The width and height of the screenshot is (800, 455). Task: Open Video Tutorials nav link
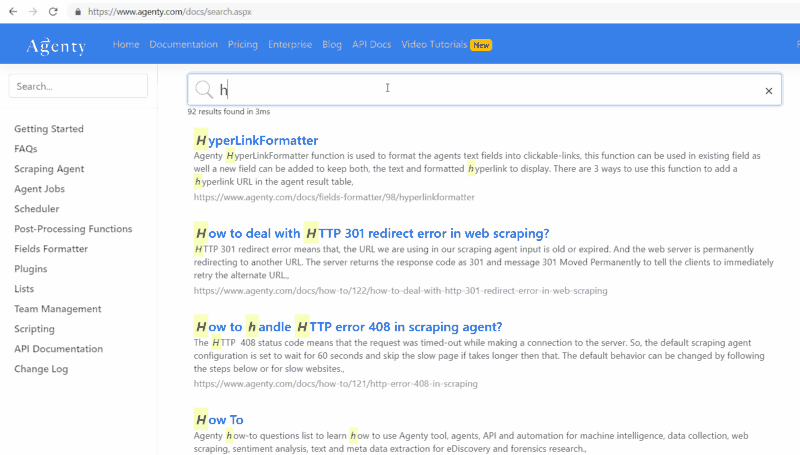tap(434, 44)
